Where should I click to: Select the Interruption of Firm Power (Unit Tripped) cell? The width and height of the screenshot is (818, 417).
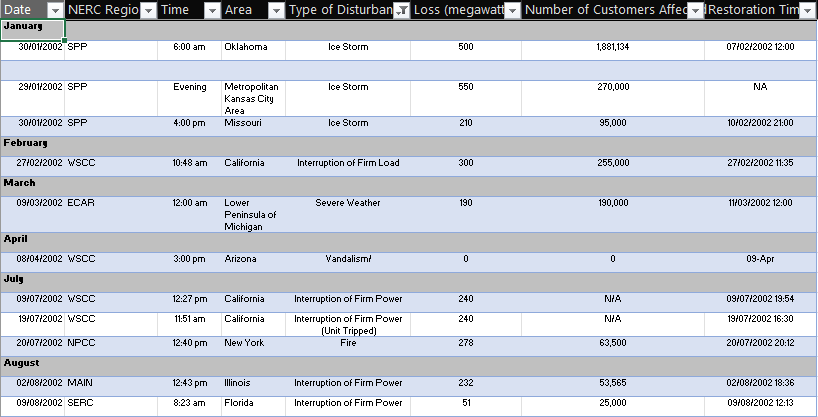click(x=348, y=325)
